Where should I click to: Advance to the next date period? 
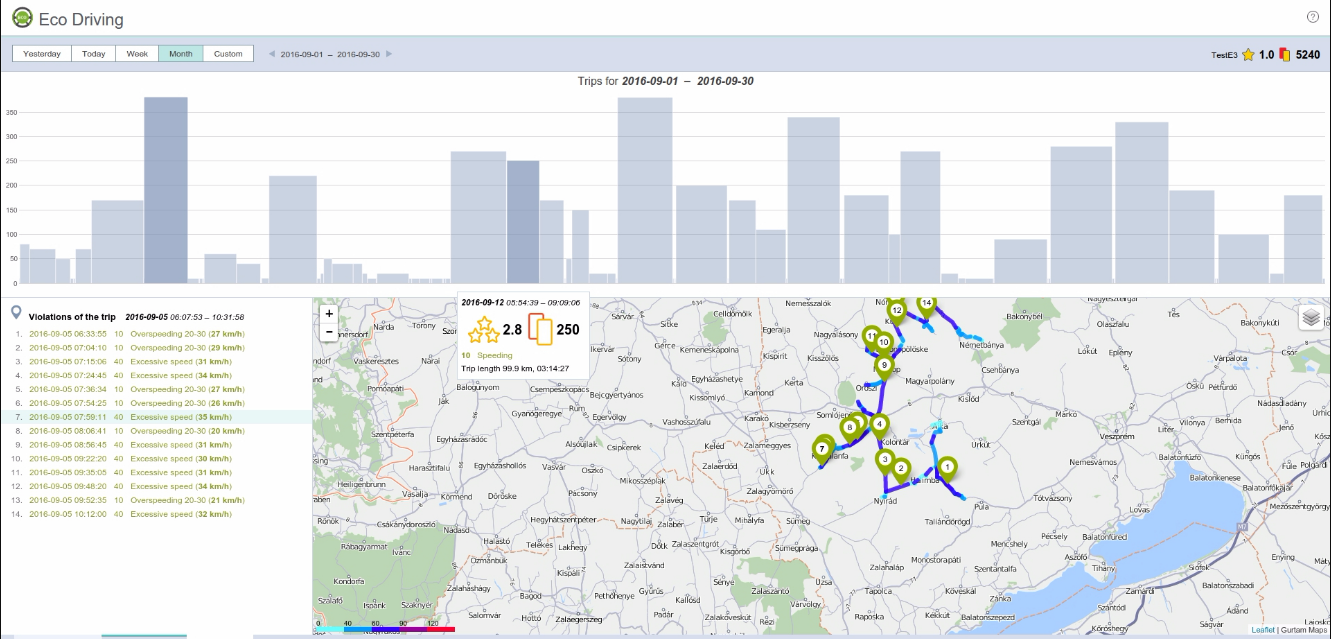point(389,54)
